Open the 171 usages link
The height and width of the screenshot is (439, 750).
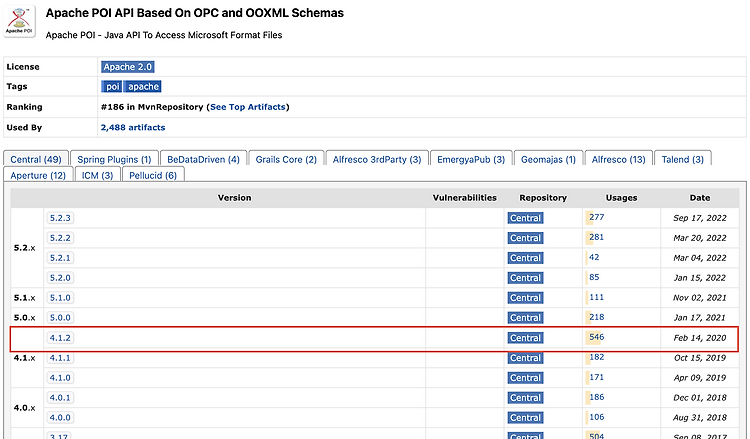[x=596, y=377]
